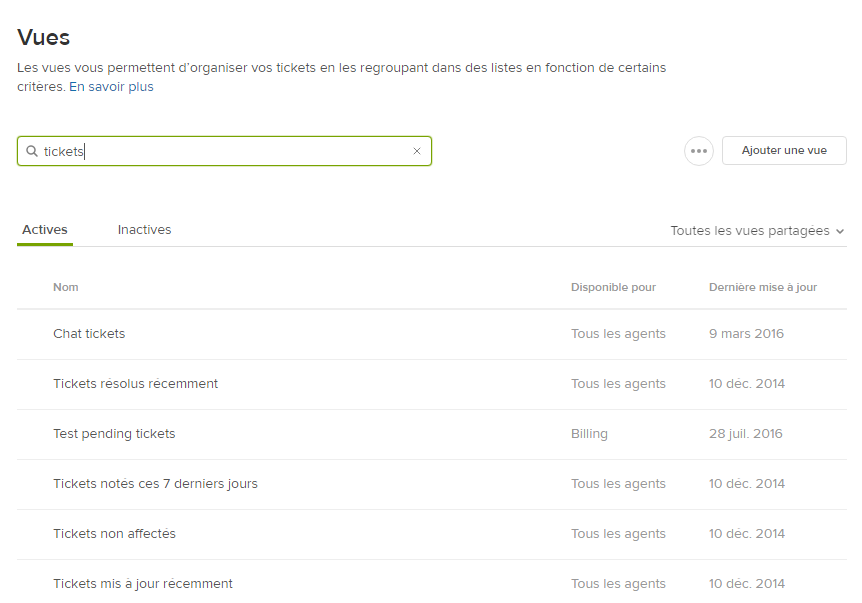Image resolution: width=862 pixels, height=603 pixels.
Task: Switch to the Inactives tab
Action: (144, 230)
